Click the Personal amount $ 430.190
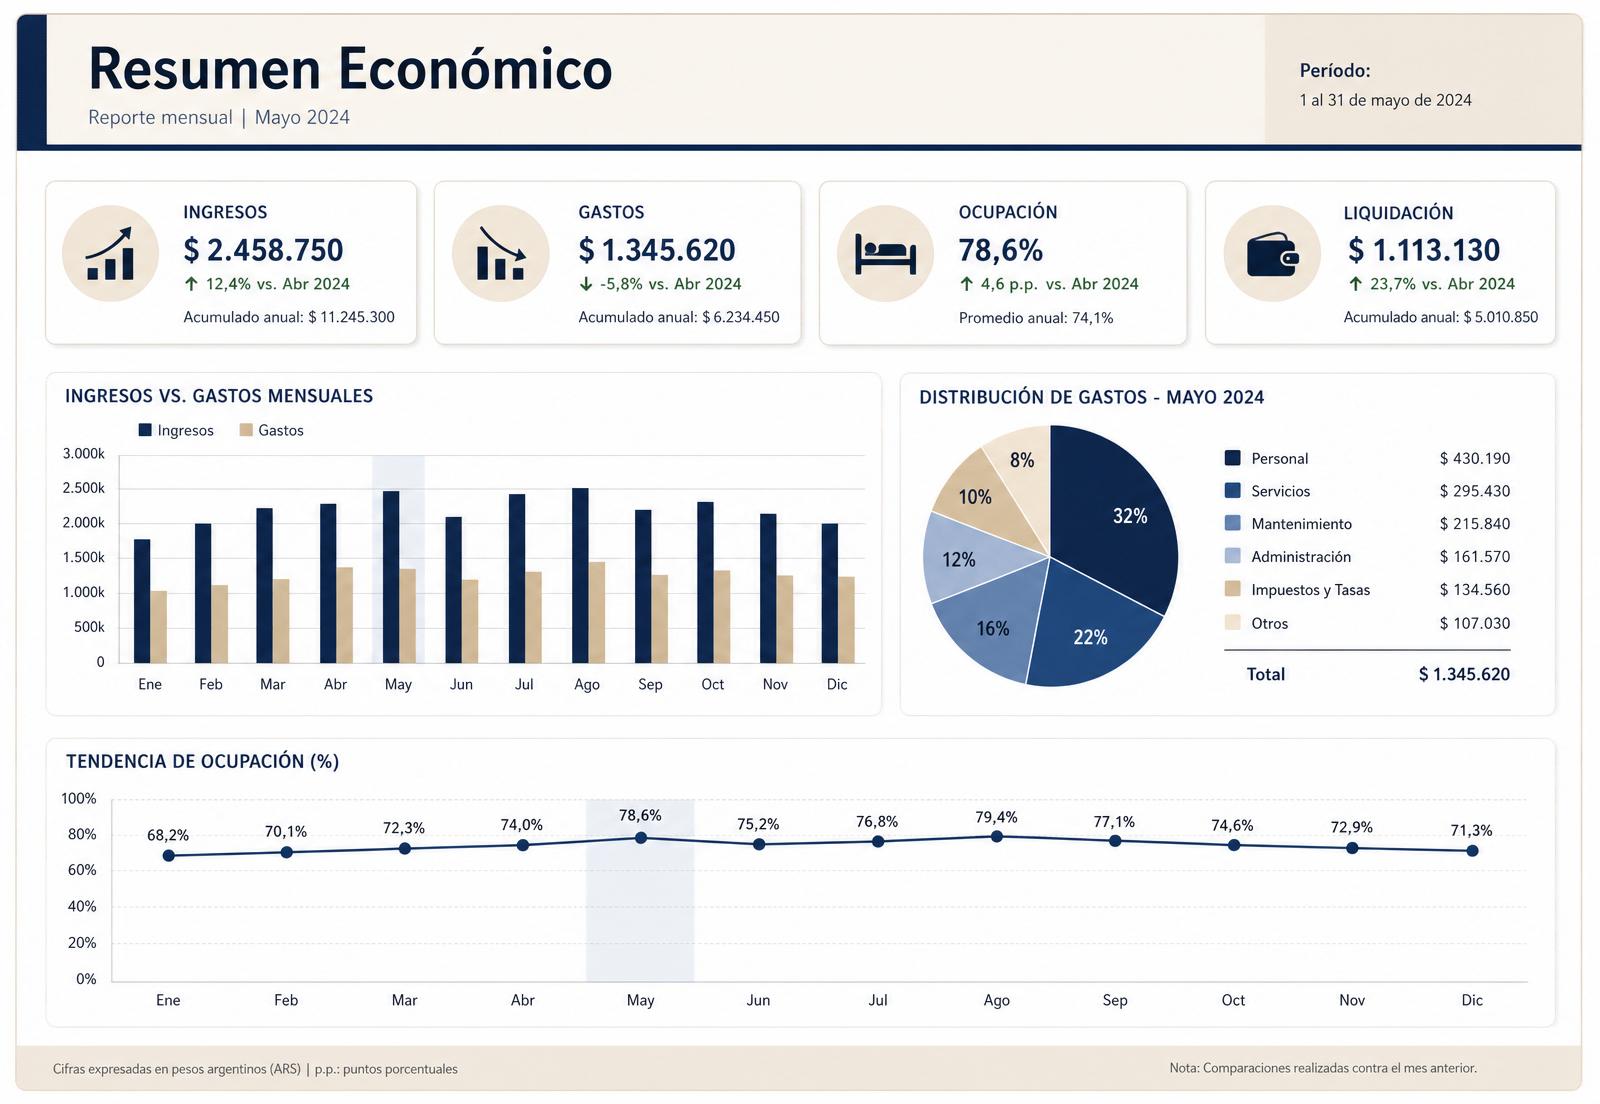 (1475, 458)
